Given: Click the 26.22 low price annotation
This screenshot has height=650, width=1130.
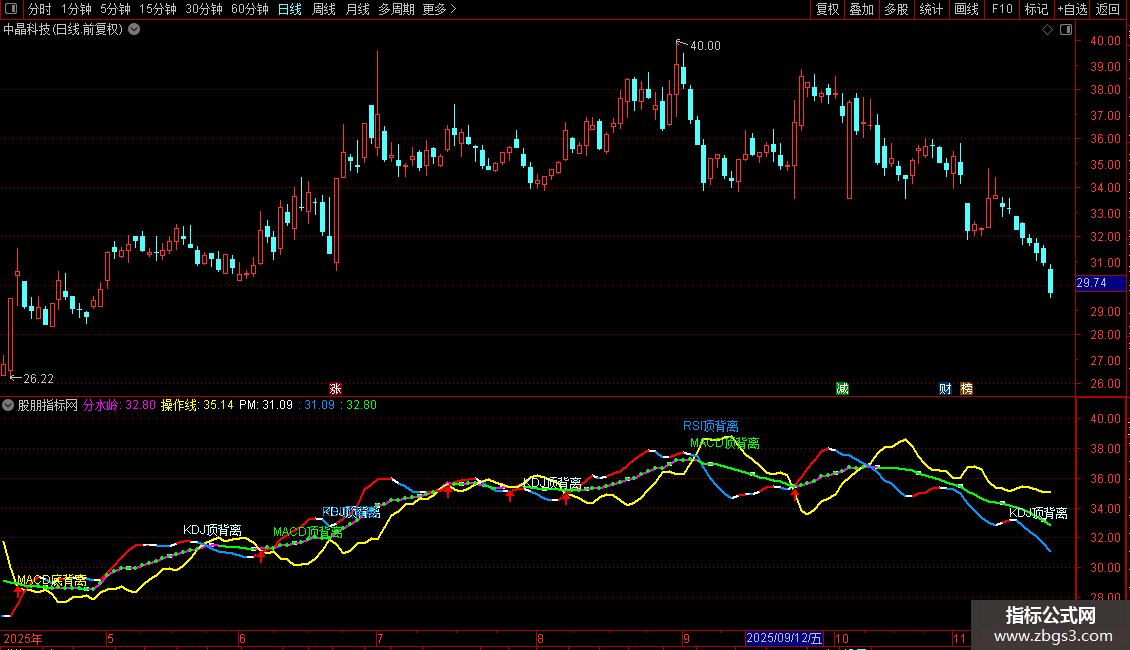Looking at the screenshot, I should 38,378.
